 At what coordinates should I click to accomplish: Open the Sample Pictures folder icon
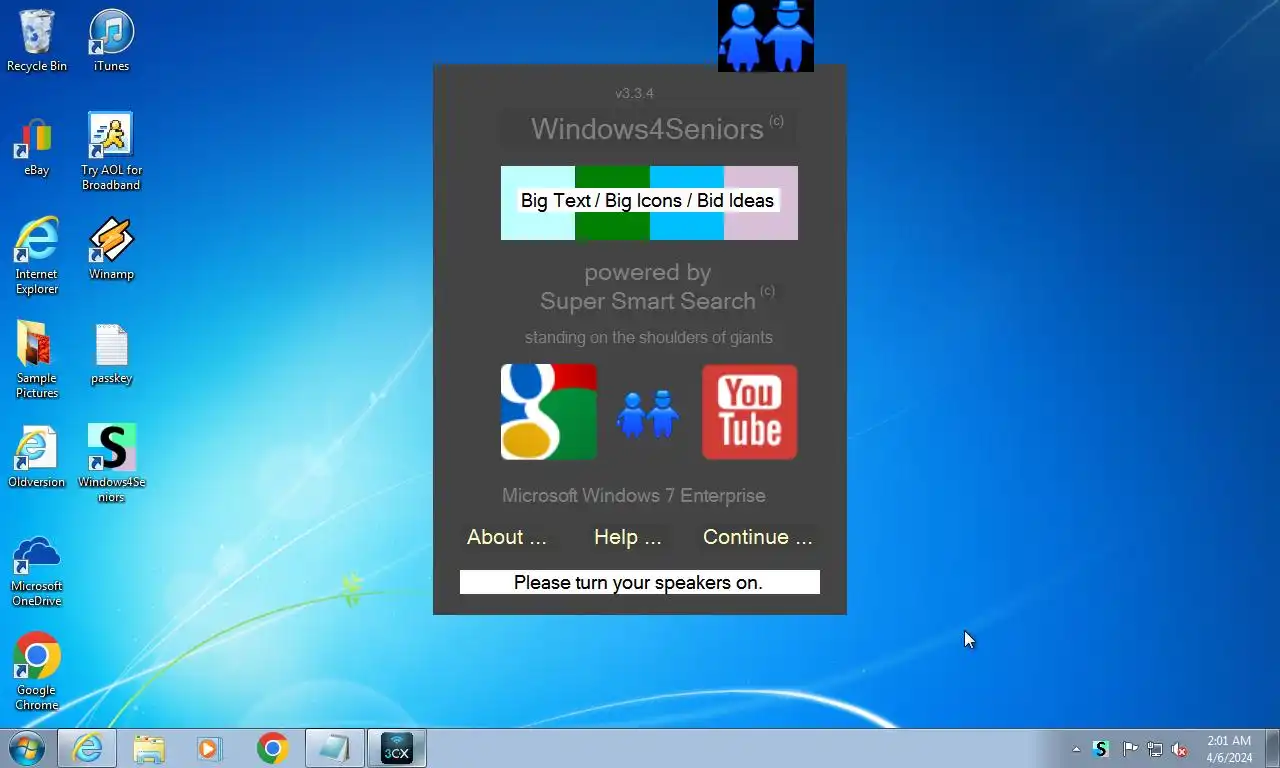(37, 360)
